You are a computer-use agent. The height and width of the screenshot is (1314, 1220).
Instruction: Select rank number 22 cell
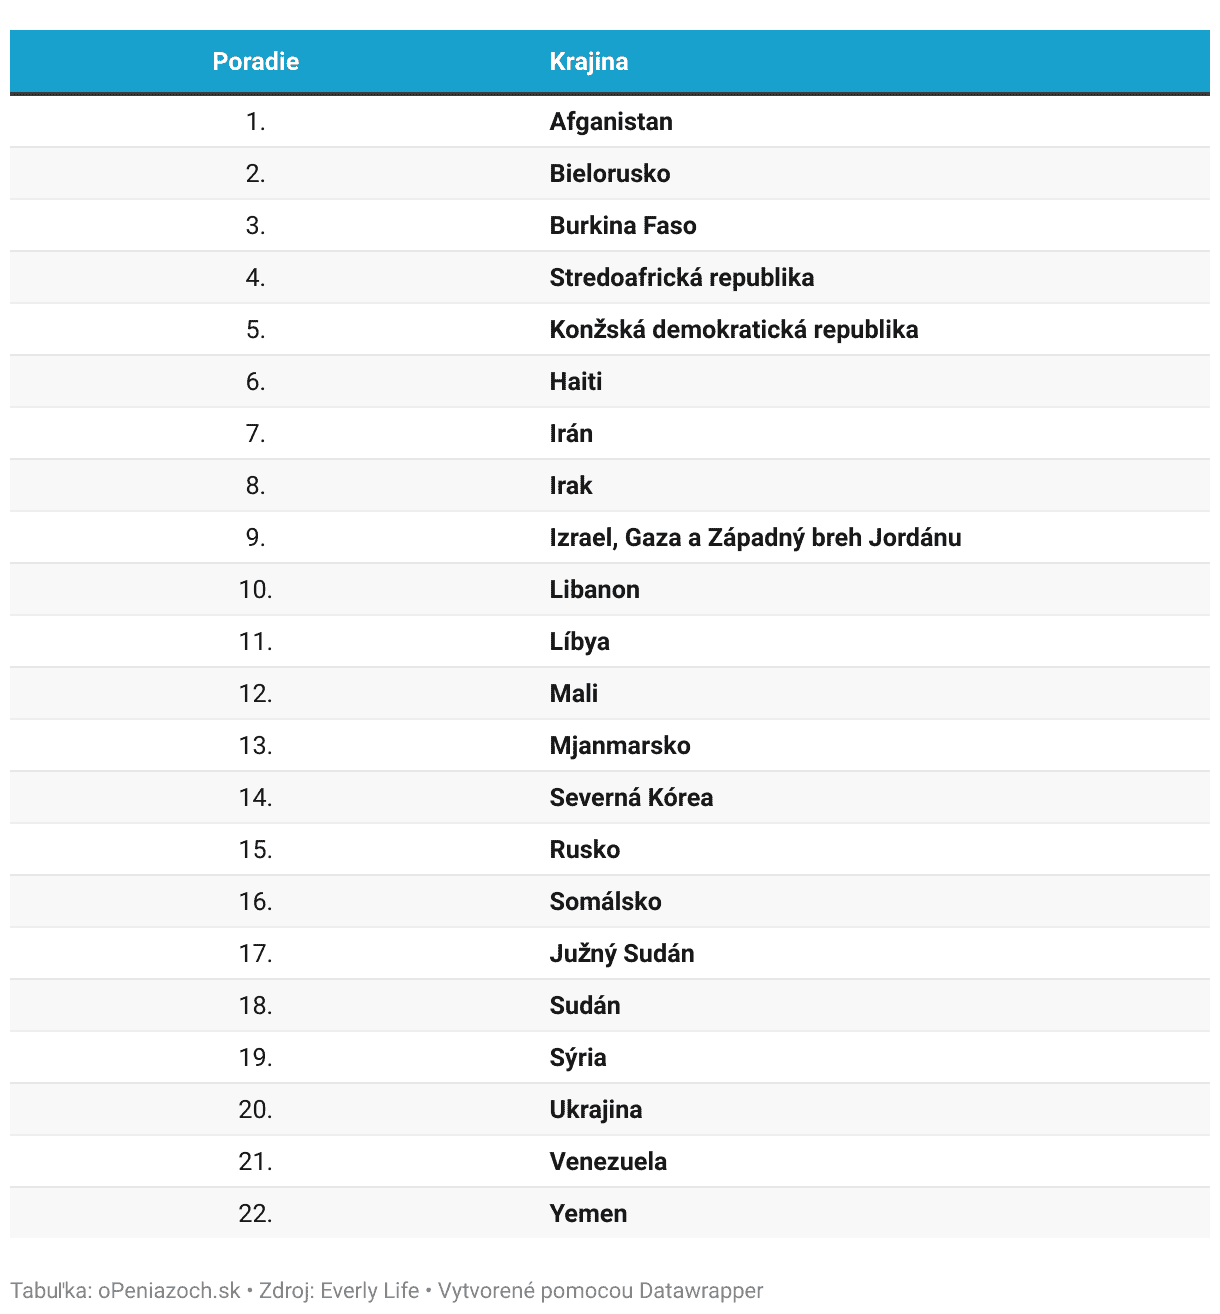coord(256,1214)
